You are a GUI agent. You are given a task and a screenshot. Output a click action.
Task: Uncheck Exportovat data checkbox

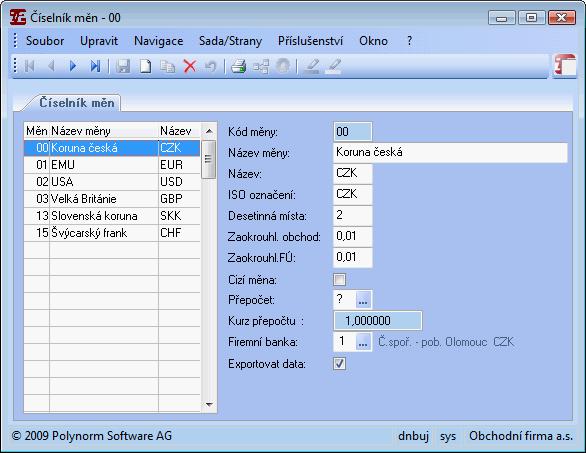[339, 363]
